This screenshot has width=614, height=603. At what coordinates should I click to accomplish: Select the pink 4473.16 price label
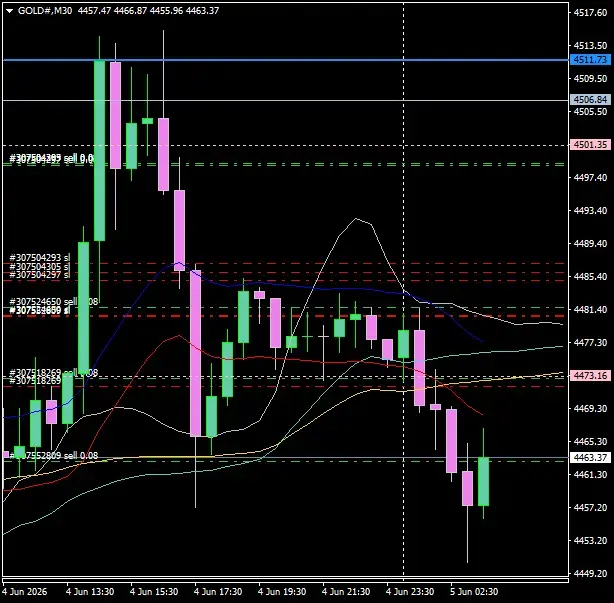point(590,376)
